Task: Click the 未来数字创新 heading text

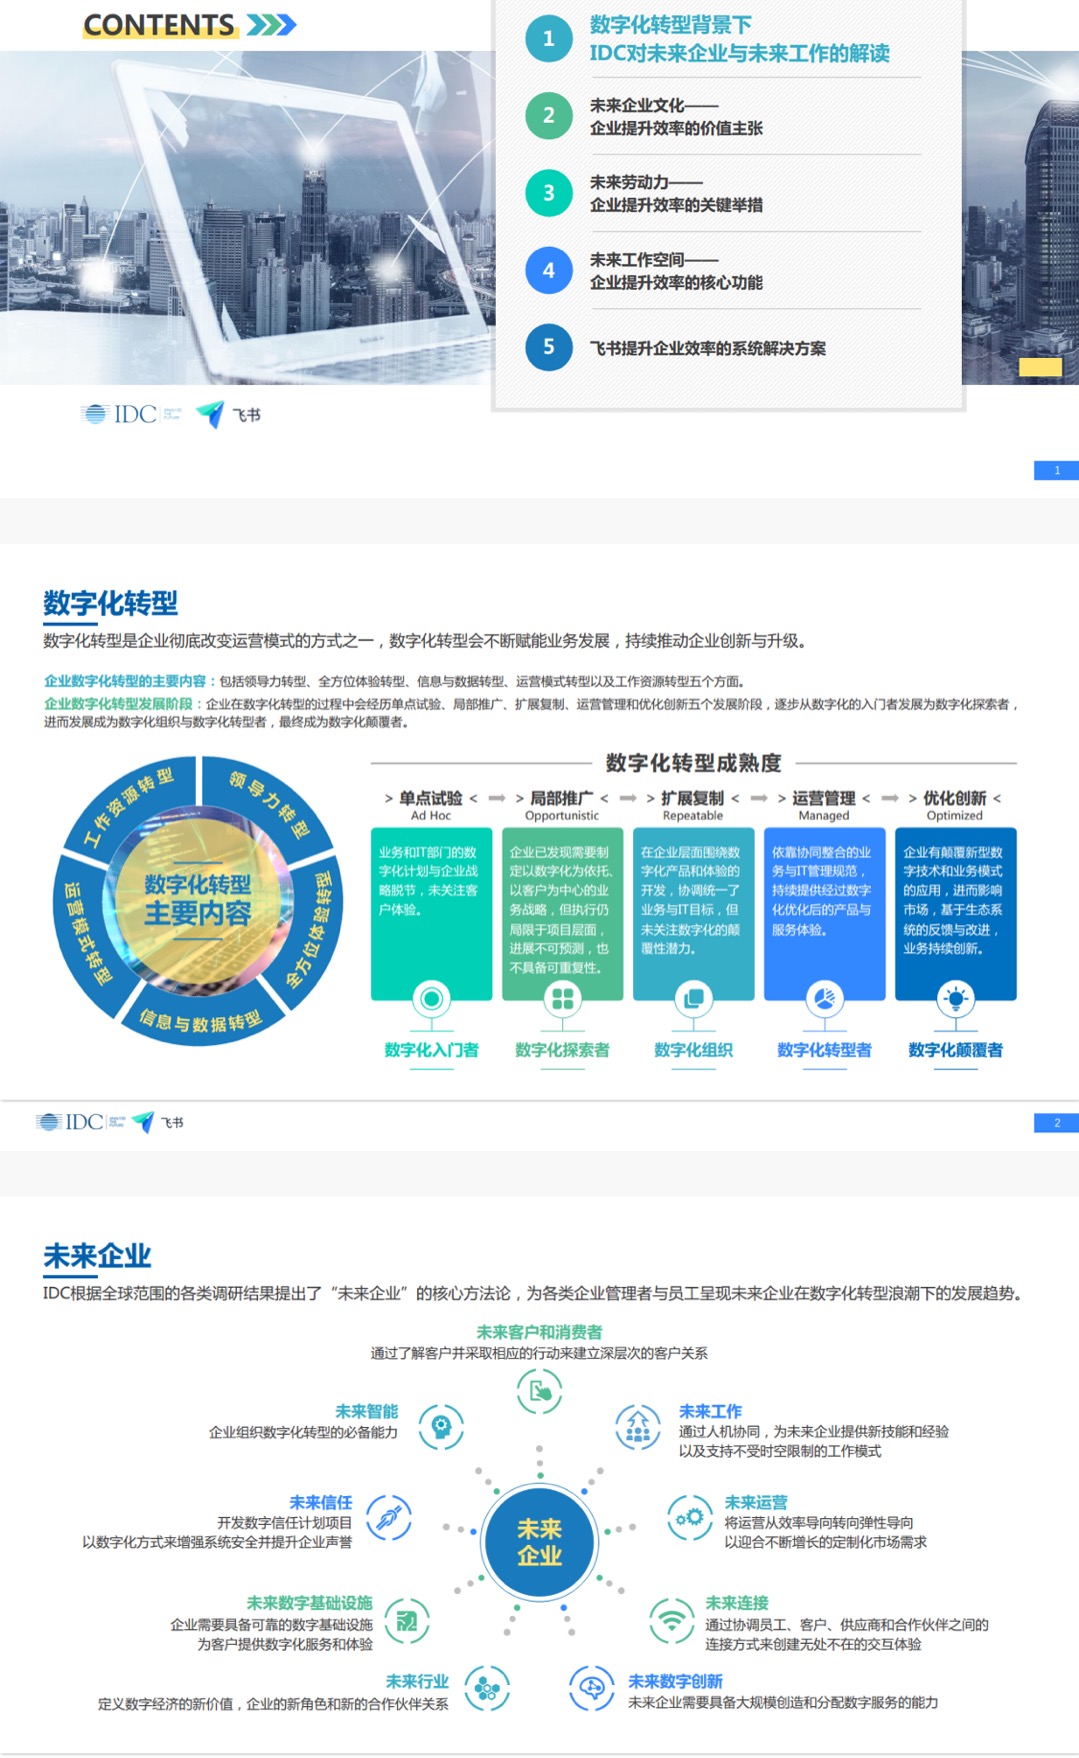Action: 675,1682
